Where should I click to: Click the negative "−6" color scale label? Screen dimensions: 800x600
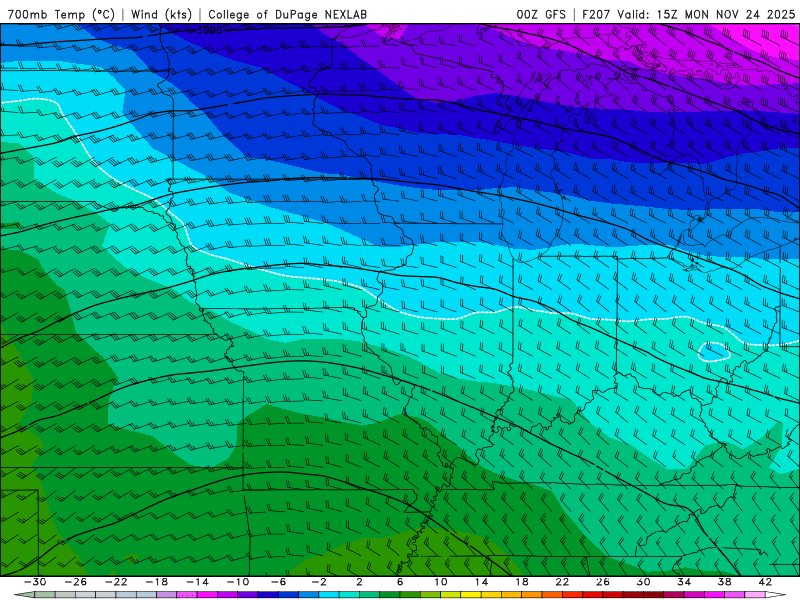point(278,582)
